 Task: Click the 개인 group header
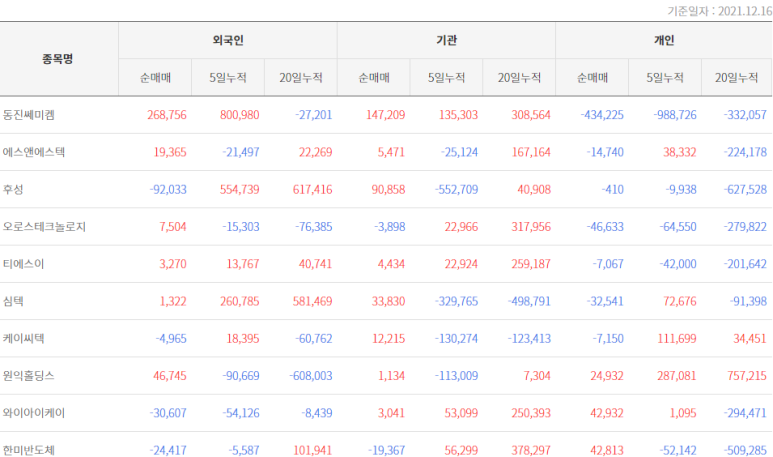pos(664,40)
